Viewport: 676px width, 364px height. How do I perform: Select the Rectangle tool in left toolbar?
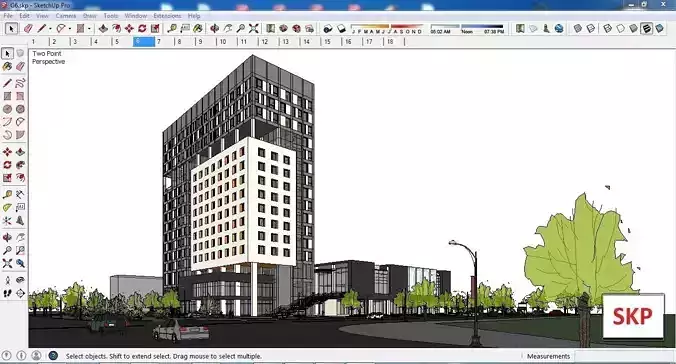(x=7, y=96)
